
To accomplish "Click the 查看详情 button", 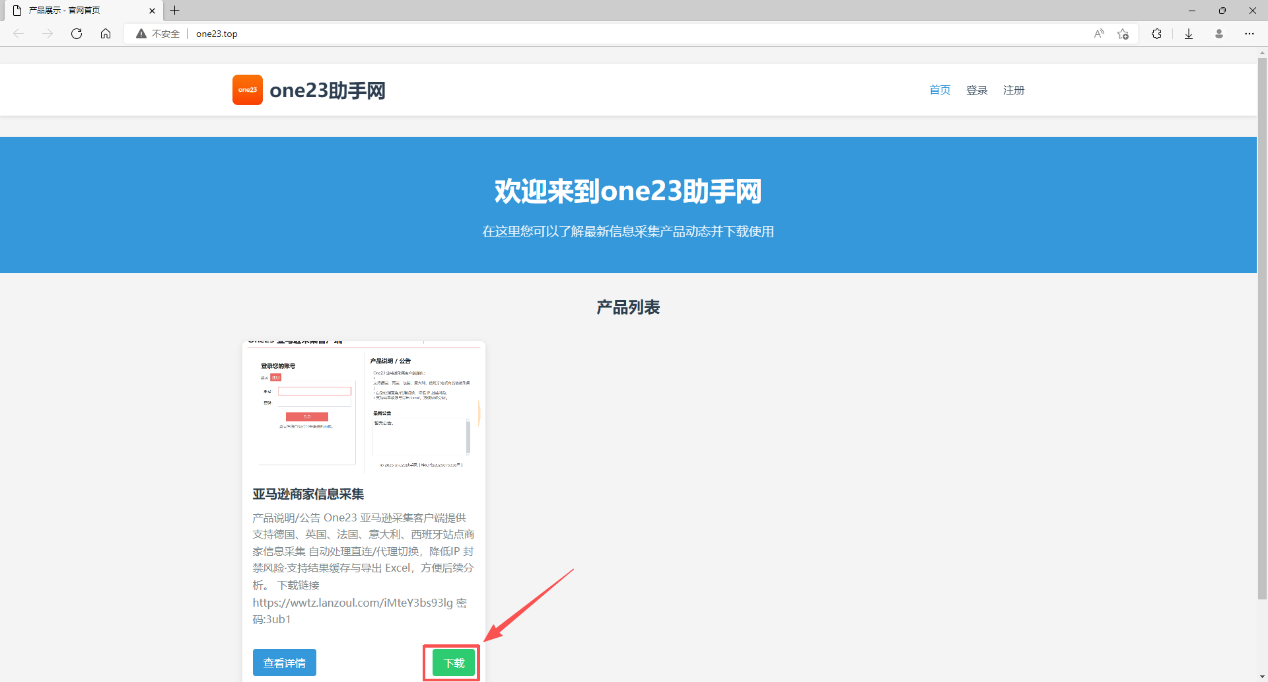I will click(x=283, y=662).
